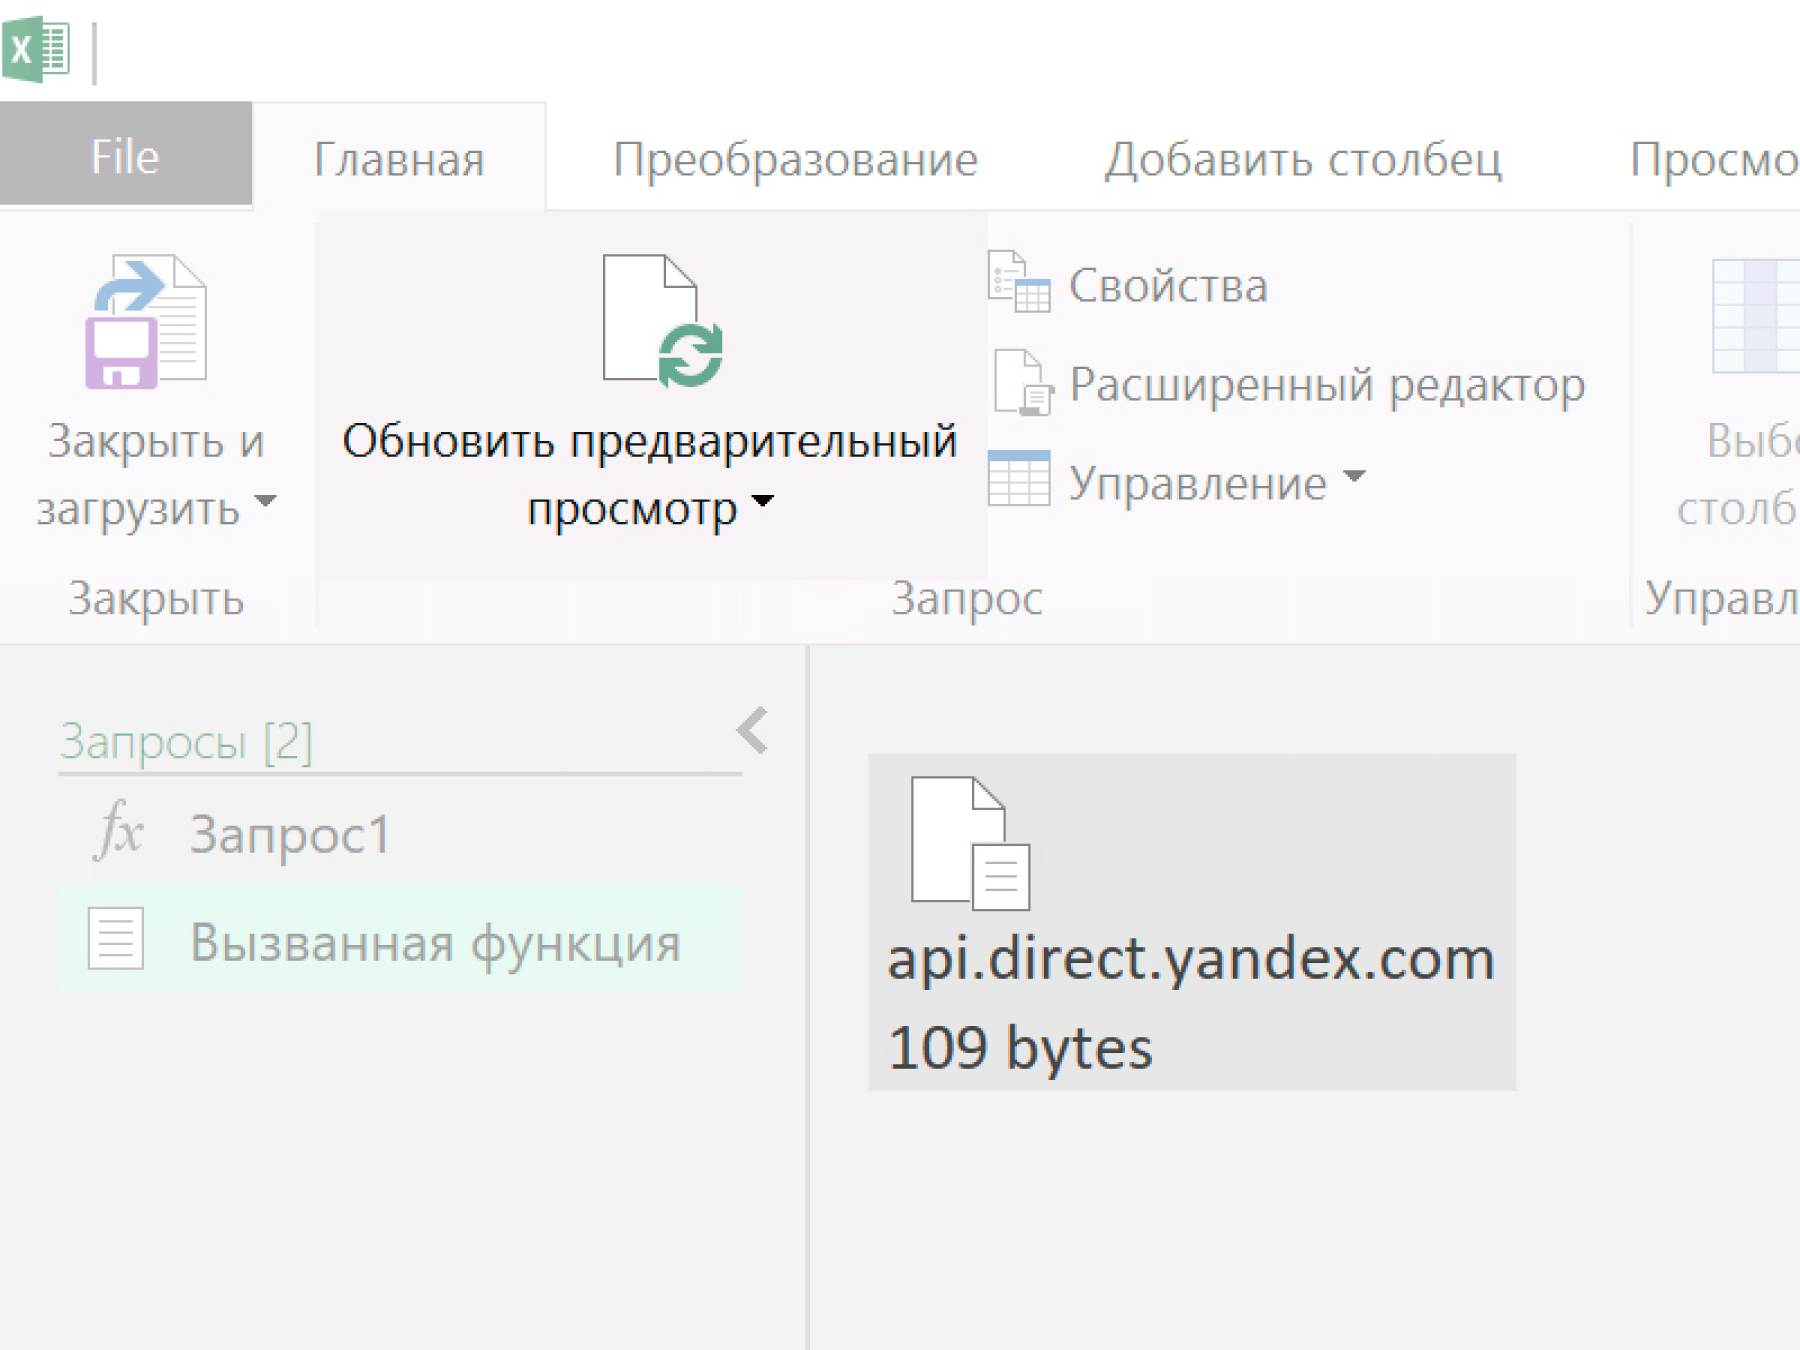Expand the Закрыть и загрузить dropdown arrow

click(x=265, y=500)
